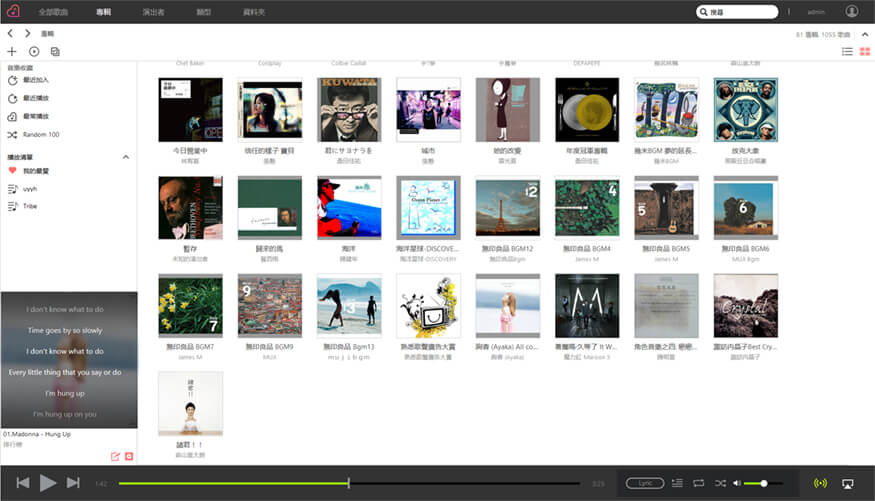This screenshot has height=501, width=875.
Task: Click the green broadcast output icon
Action: 820,483
